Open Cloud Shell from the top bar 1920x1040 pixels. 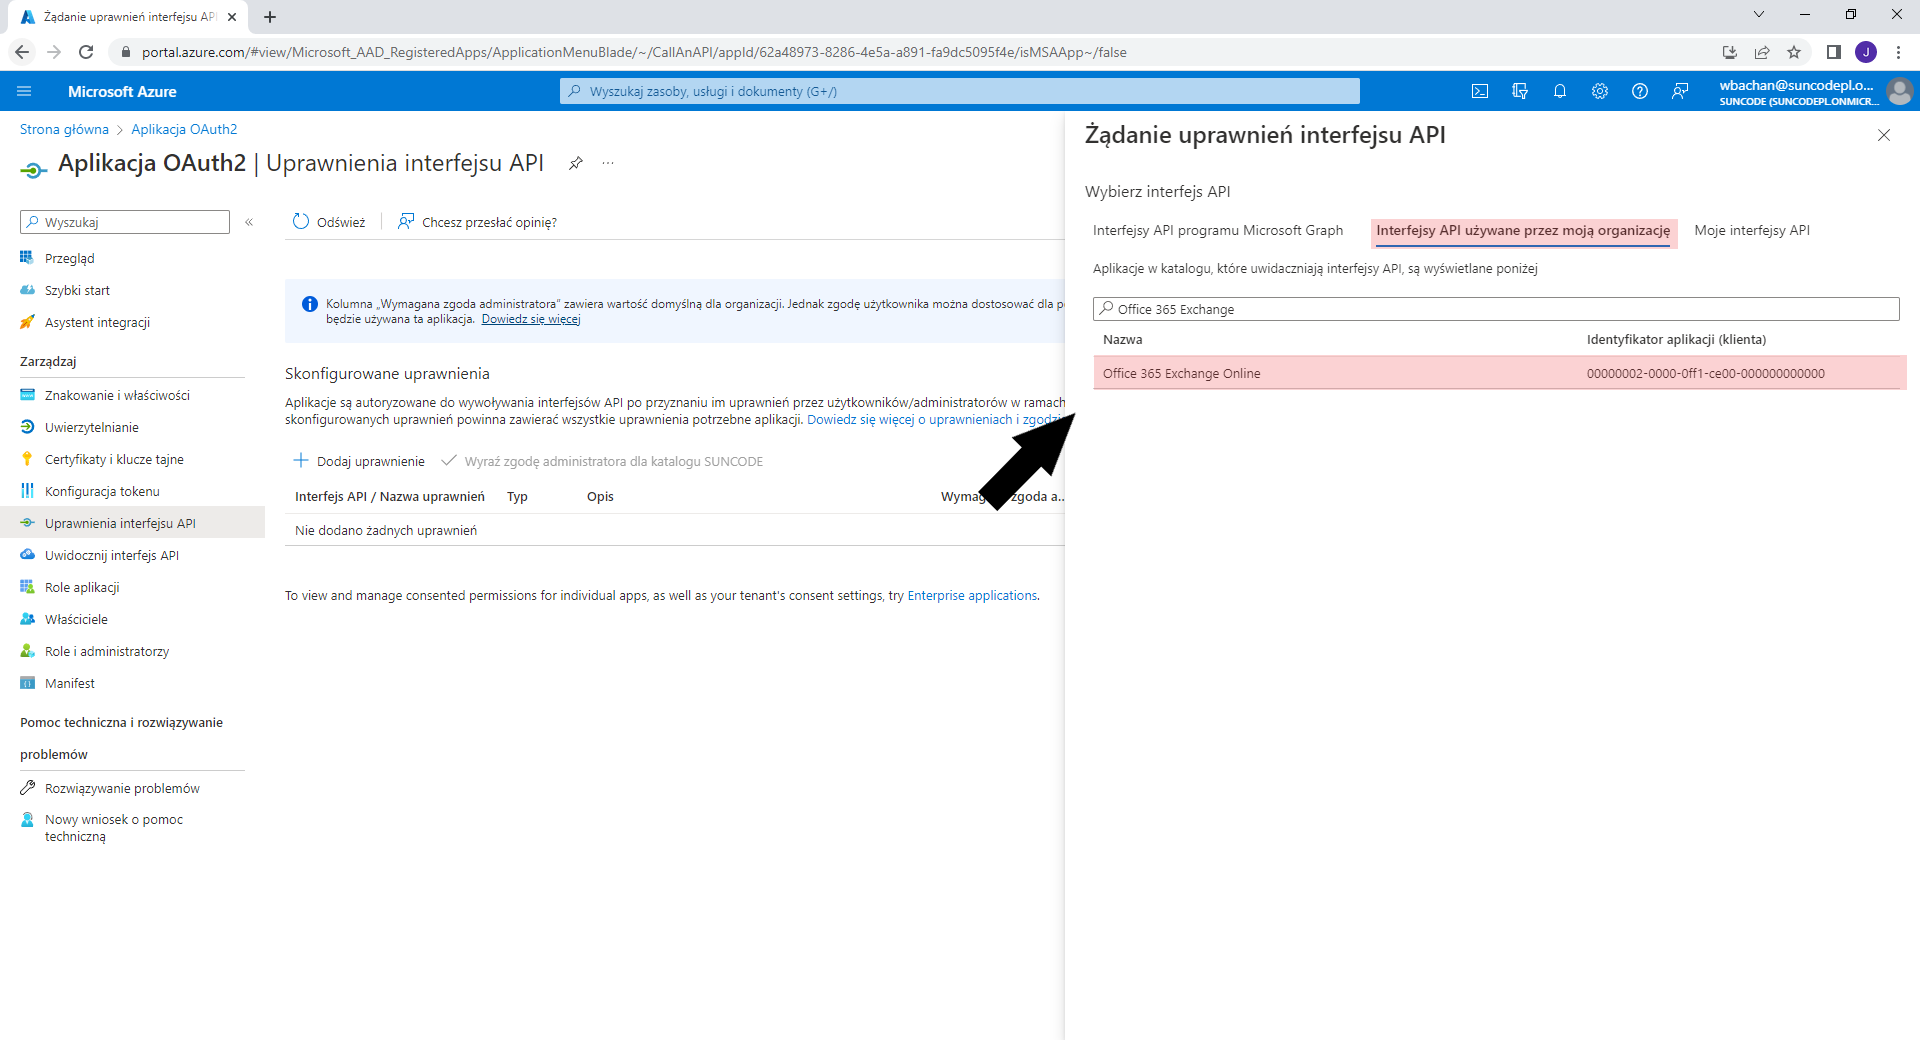tap(1480, 91)
